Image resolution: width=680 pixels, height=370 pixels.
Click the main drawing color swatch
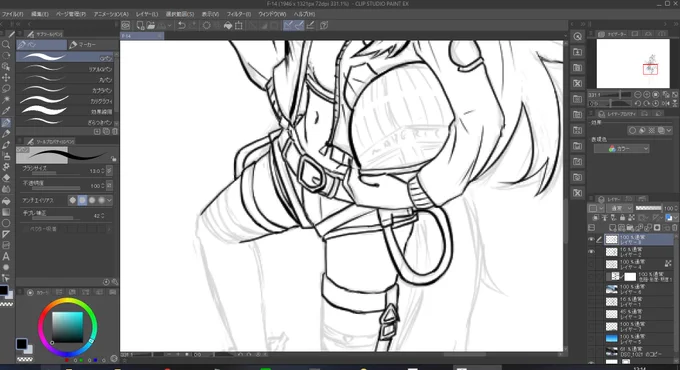pos(21,344)
